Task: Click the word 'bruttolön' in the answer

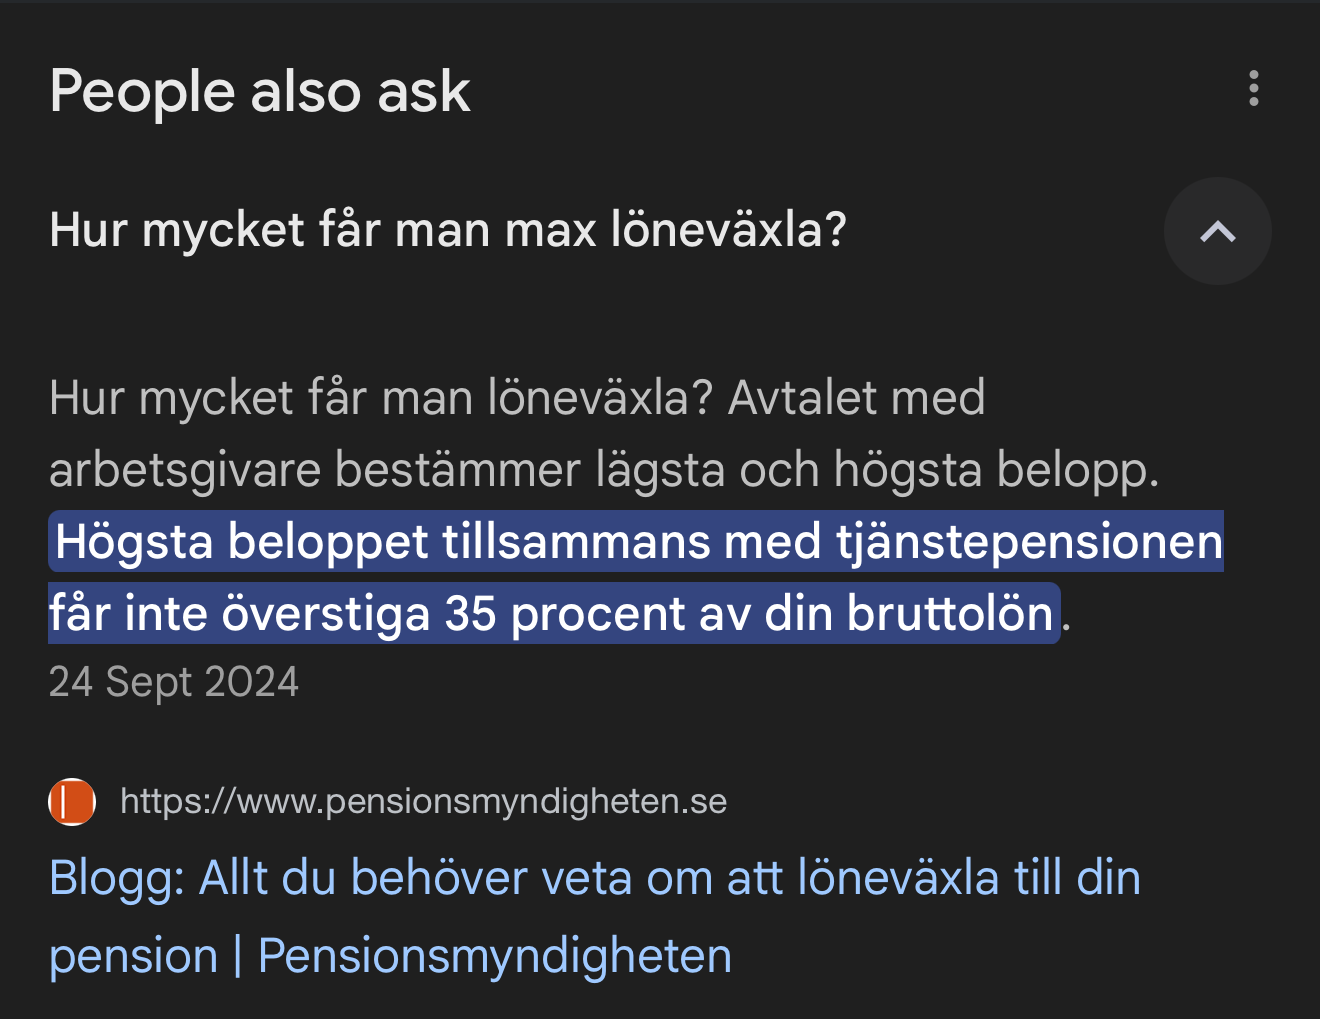Action: (x=951, y=614)
